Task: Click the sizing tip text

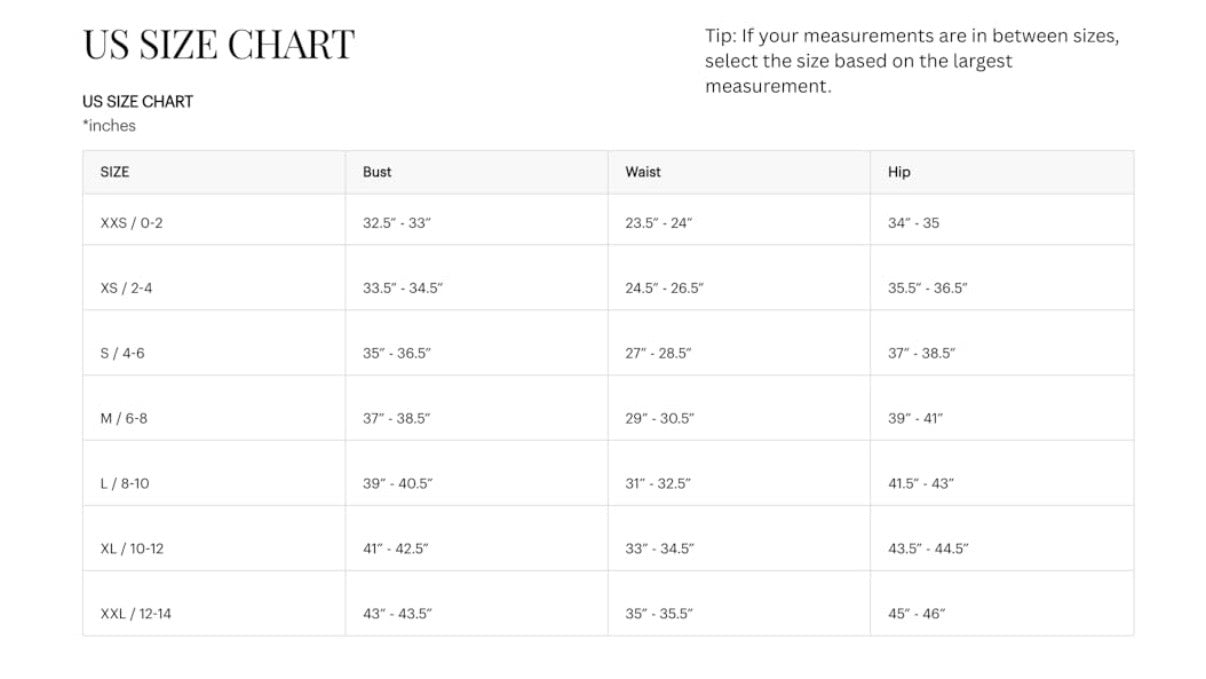Action: point(912,61)
